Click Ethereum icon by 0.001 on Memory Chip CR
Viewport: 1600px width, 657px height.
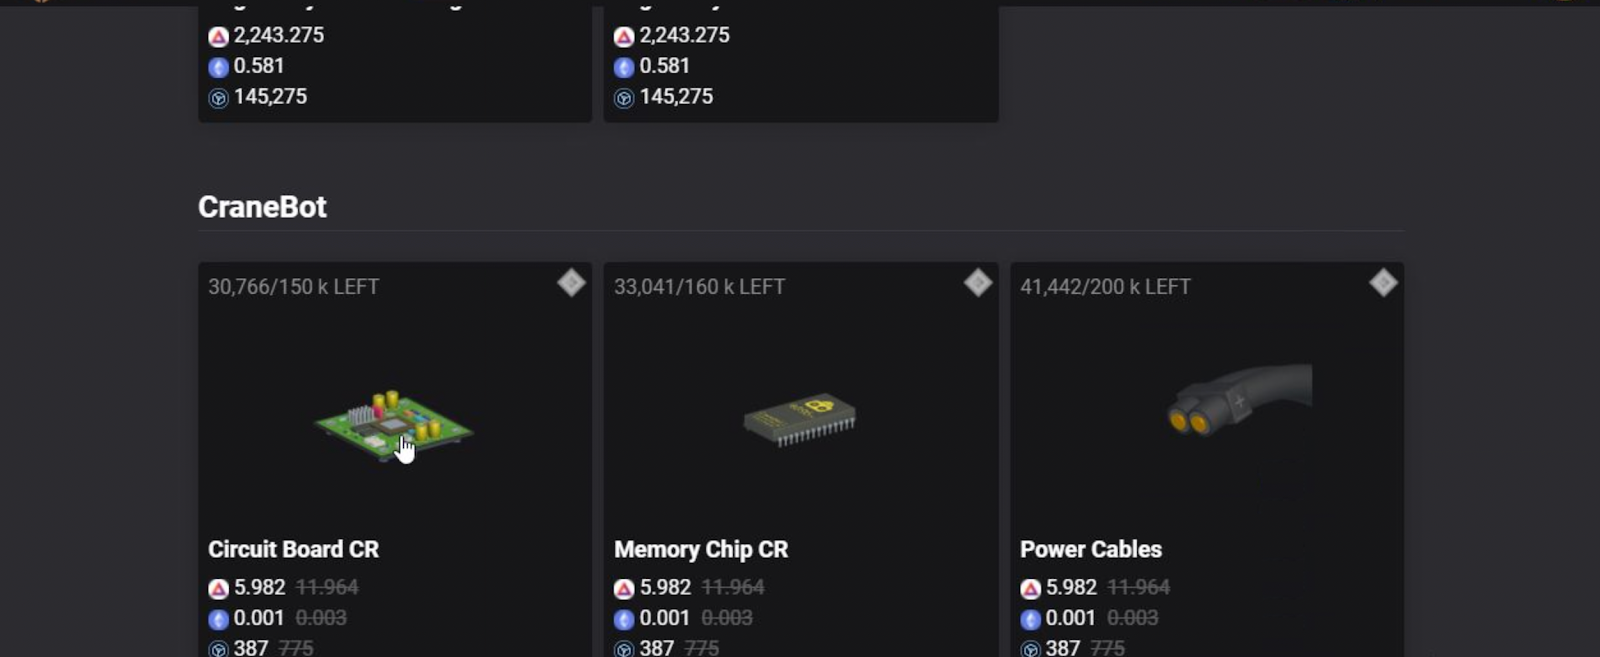(624, 619)
